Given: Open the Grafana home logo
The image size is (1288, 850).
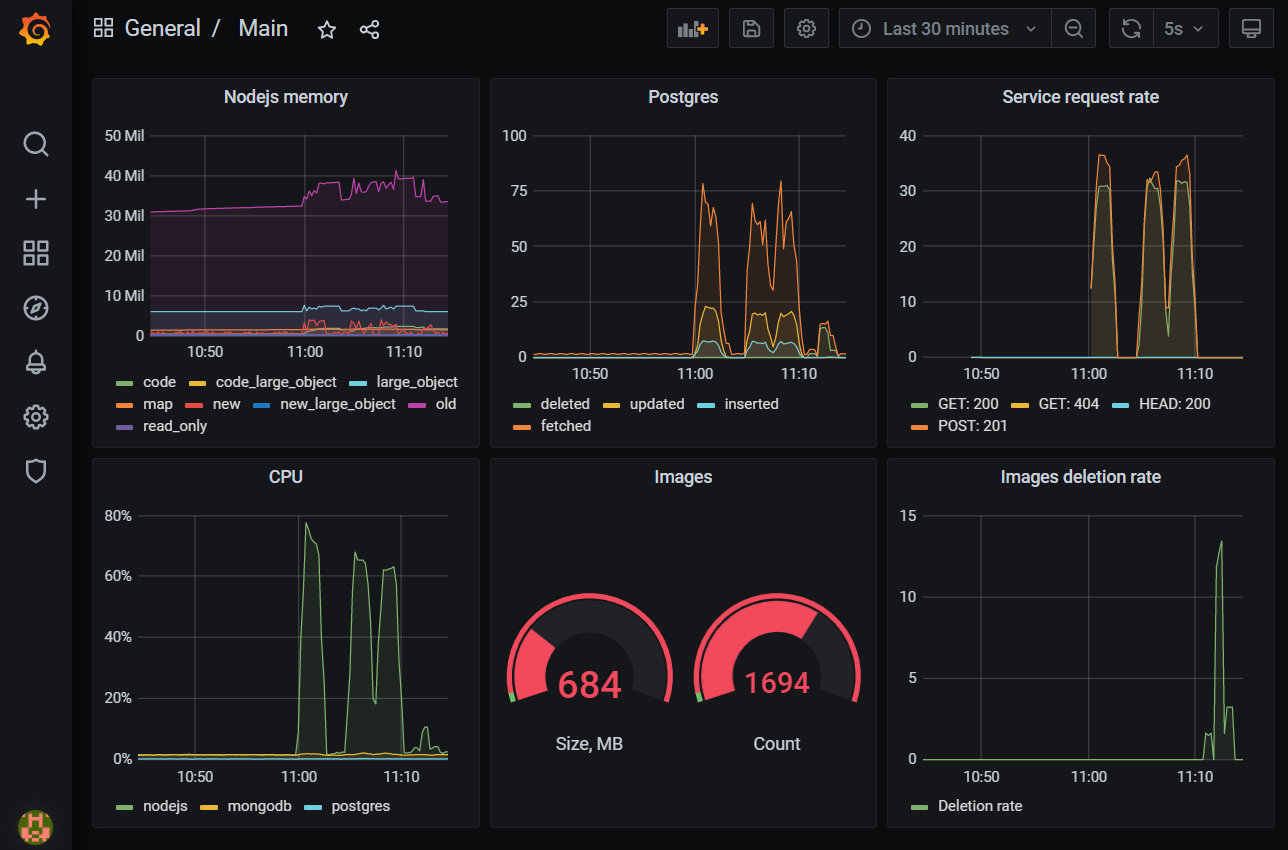Looking at the screenshot, I should point(35,30).
